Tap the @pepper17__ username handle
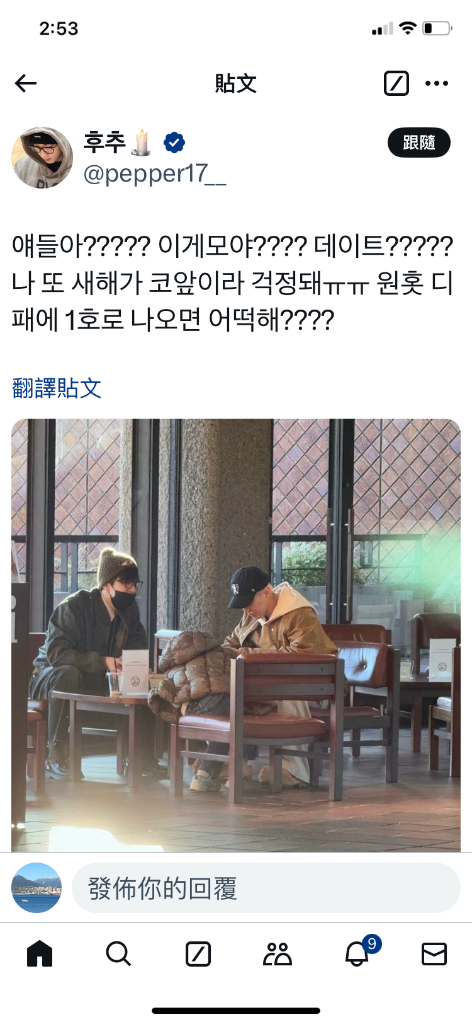 point(155,175)
